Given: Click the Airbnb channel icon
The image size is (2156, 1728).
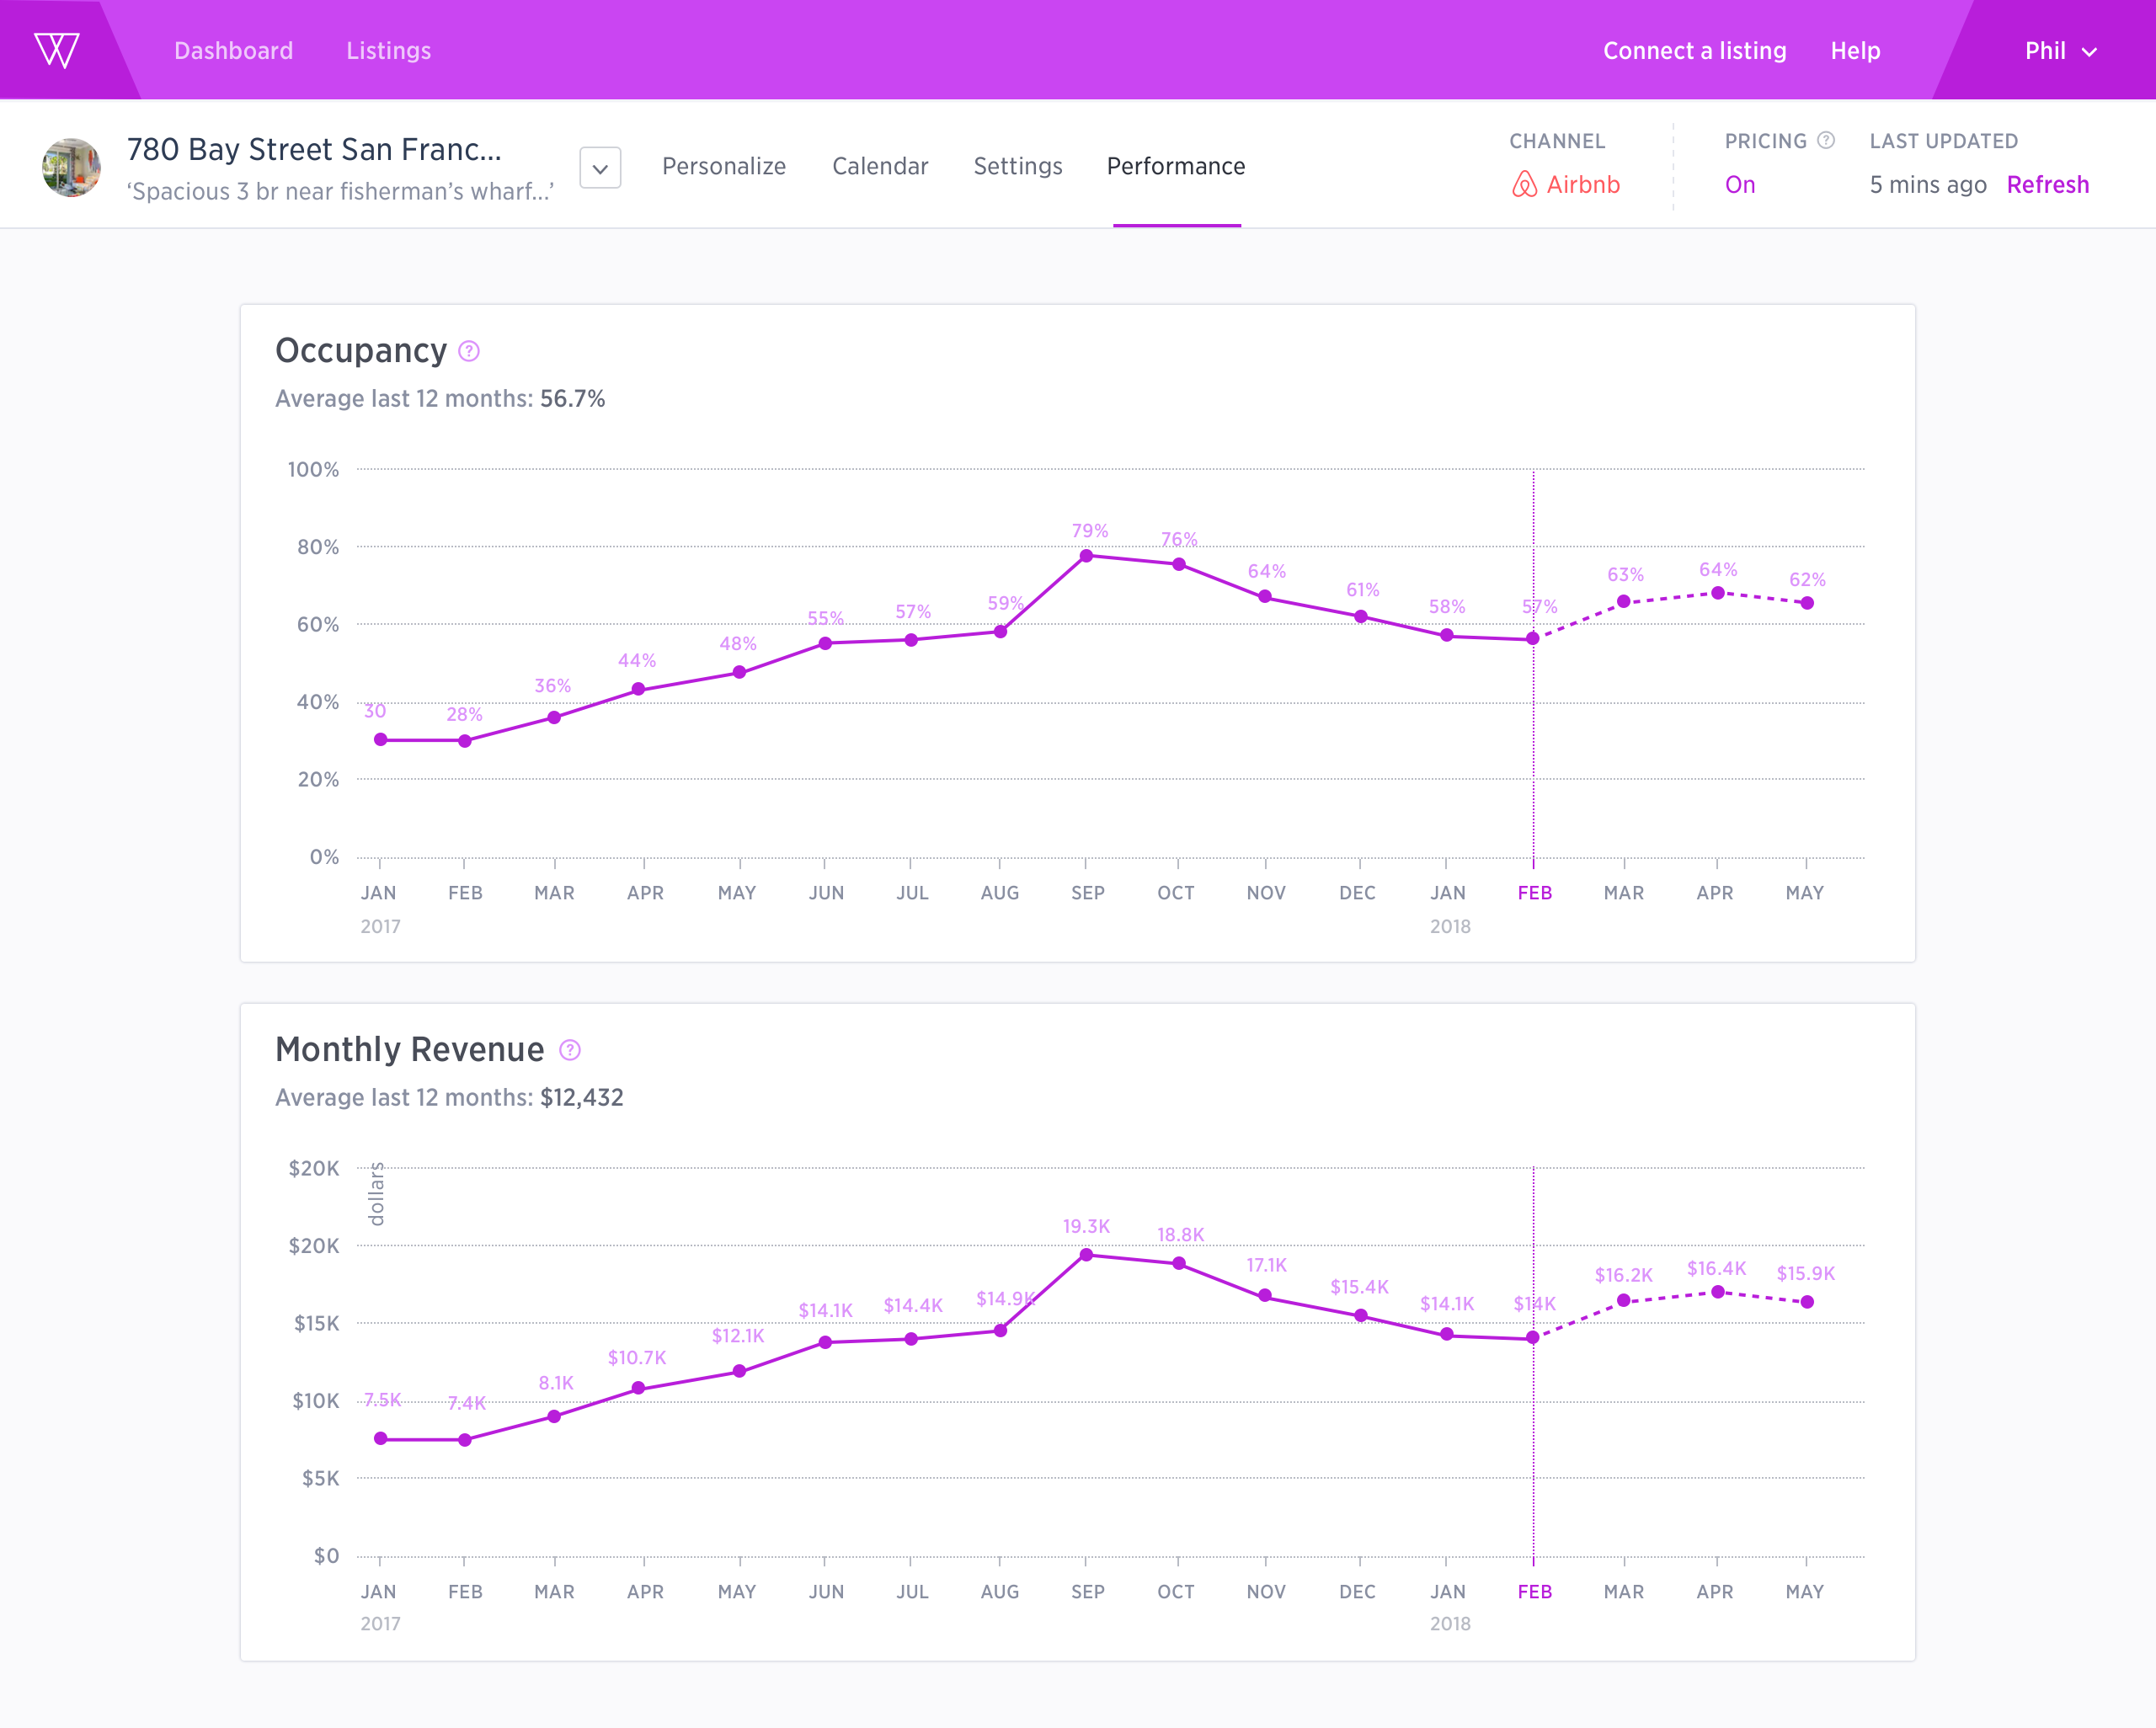Looking at the screenshot, I should point(1524,185).
